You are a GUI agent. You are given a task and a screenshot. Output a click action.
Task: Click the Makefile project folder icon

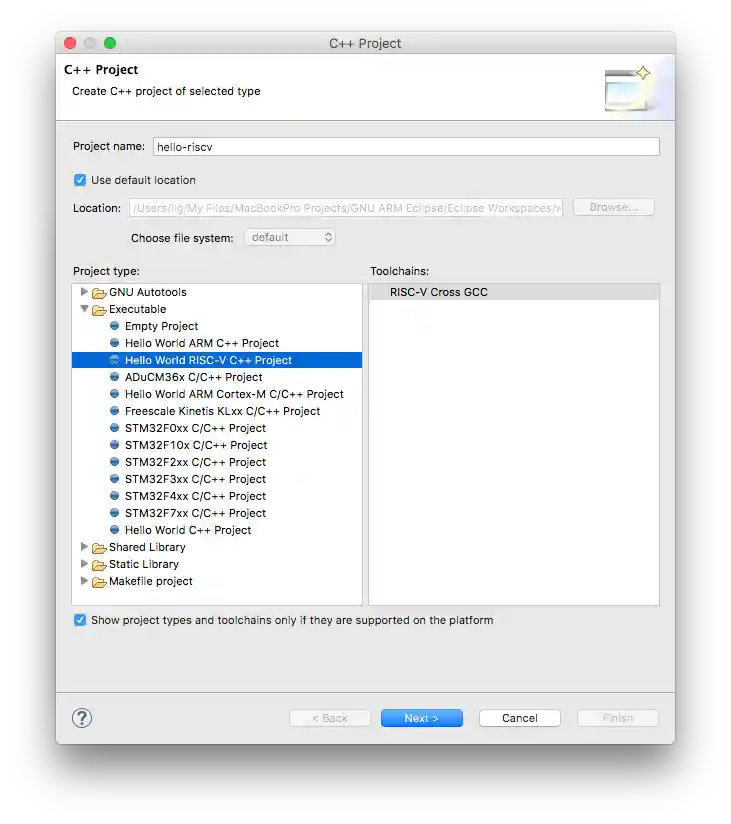pos(99,582)
